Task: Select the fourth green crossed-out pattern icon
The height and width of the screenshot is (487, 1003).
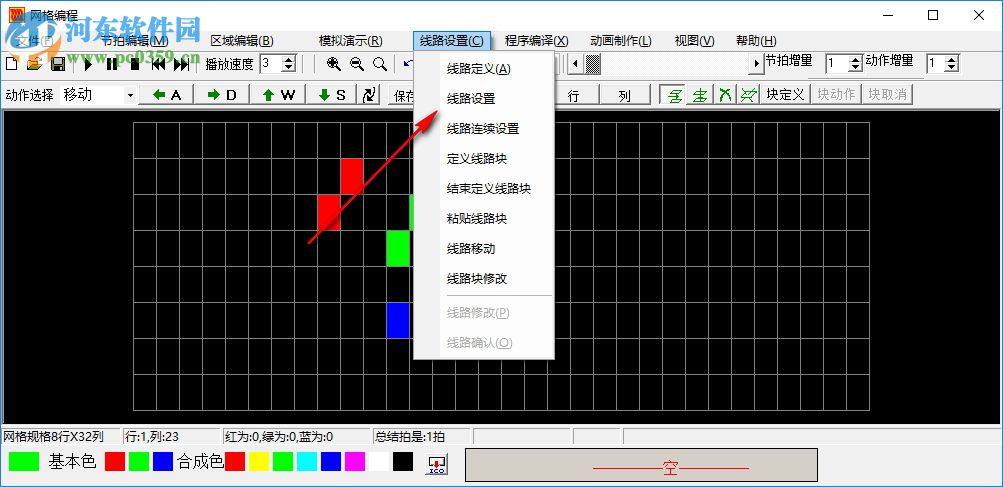Action: (x=747, y=95)
